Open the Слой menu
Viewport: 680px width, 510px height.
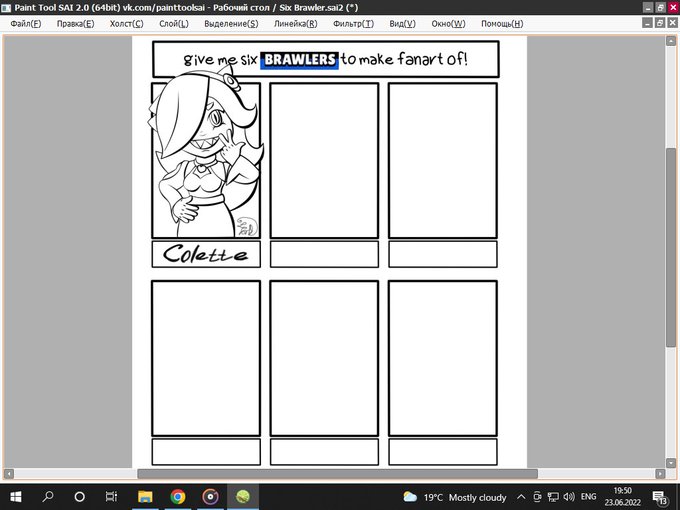click(x=174, y=24)
